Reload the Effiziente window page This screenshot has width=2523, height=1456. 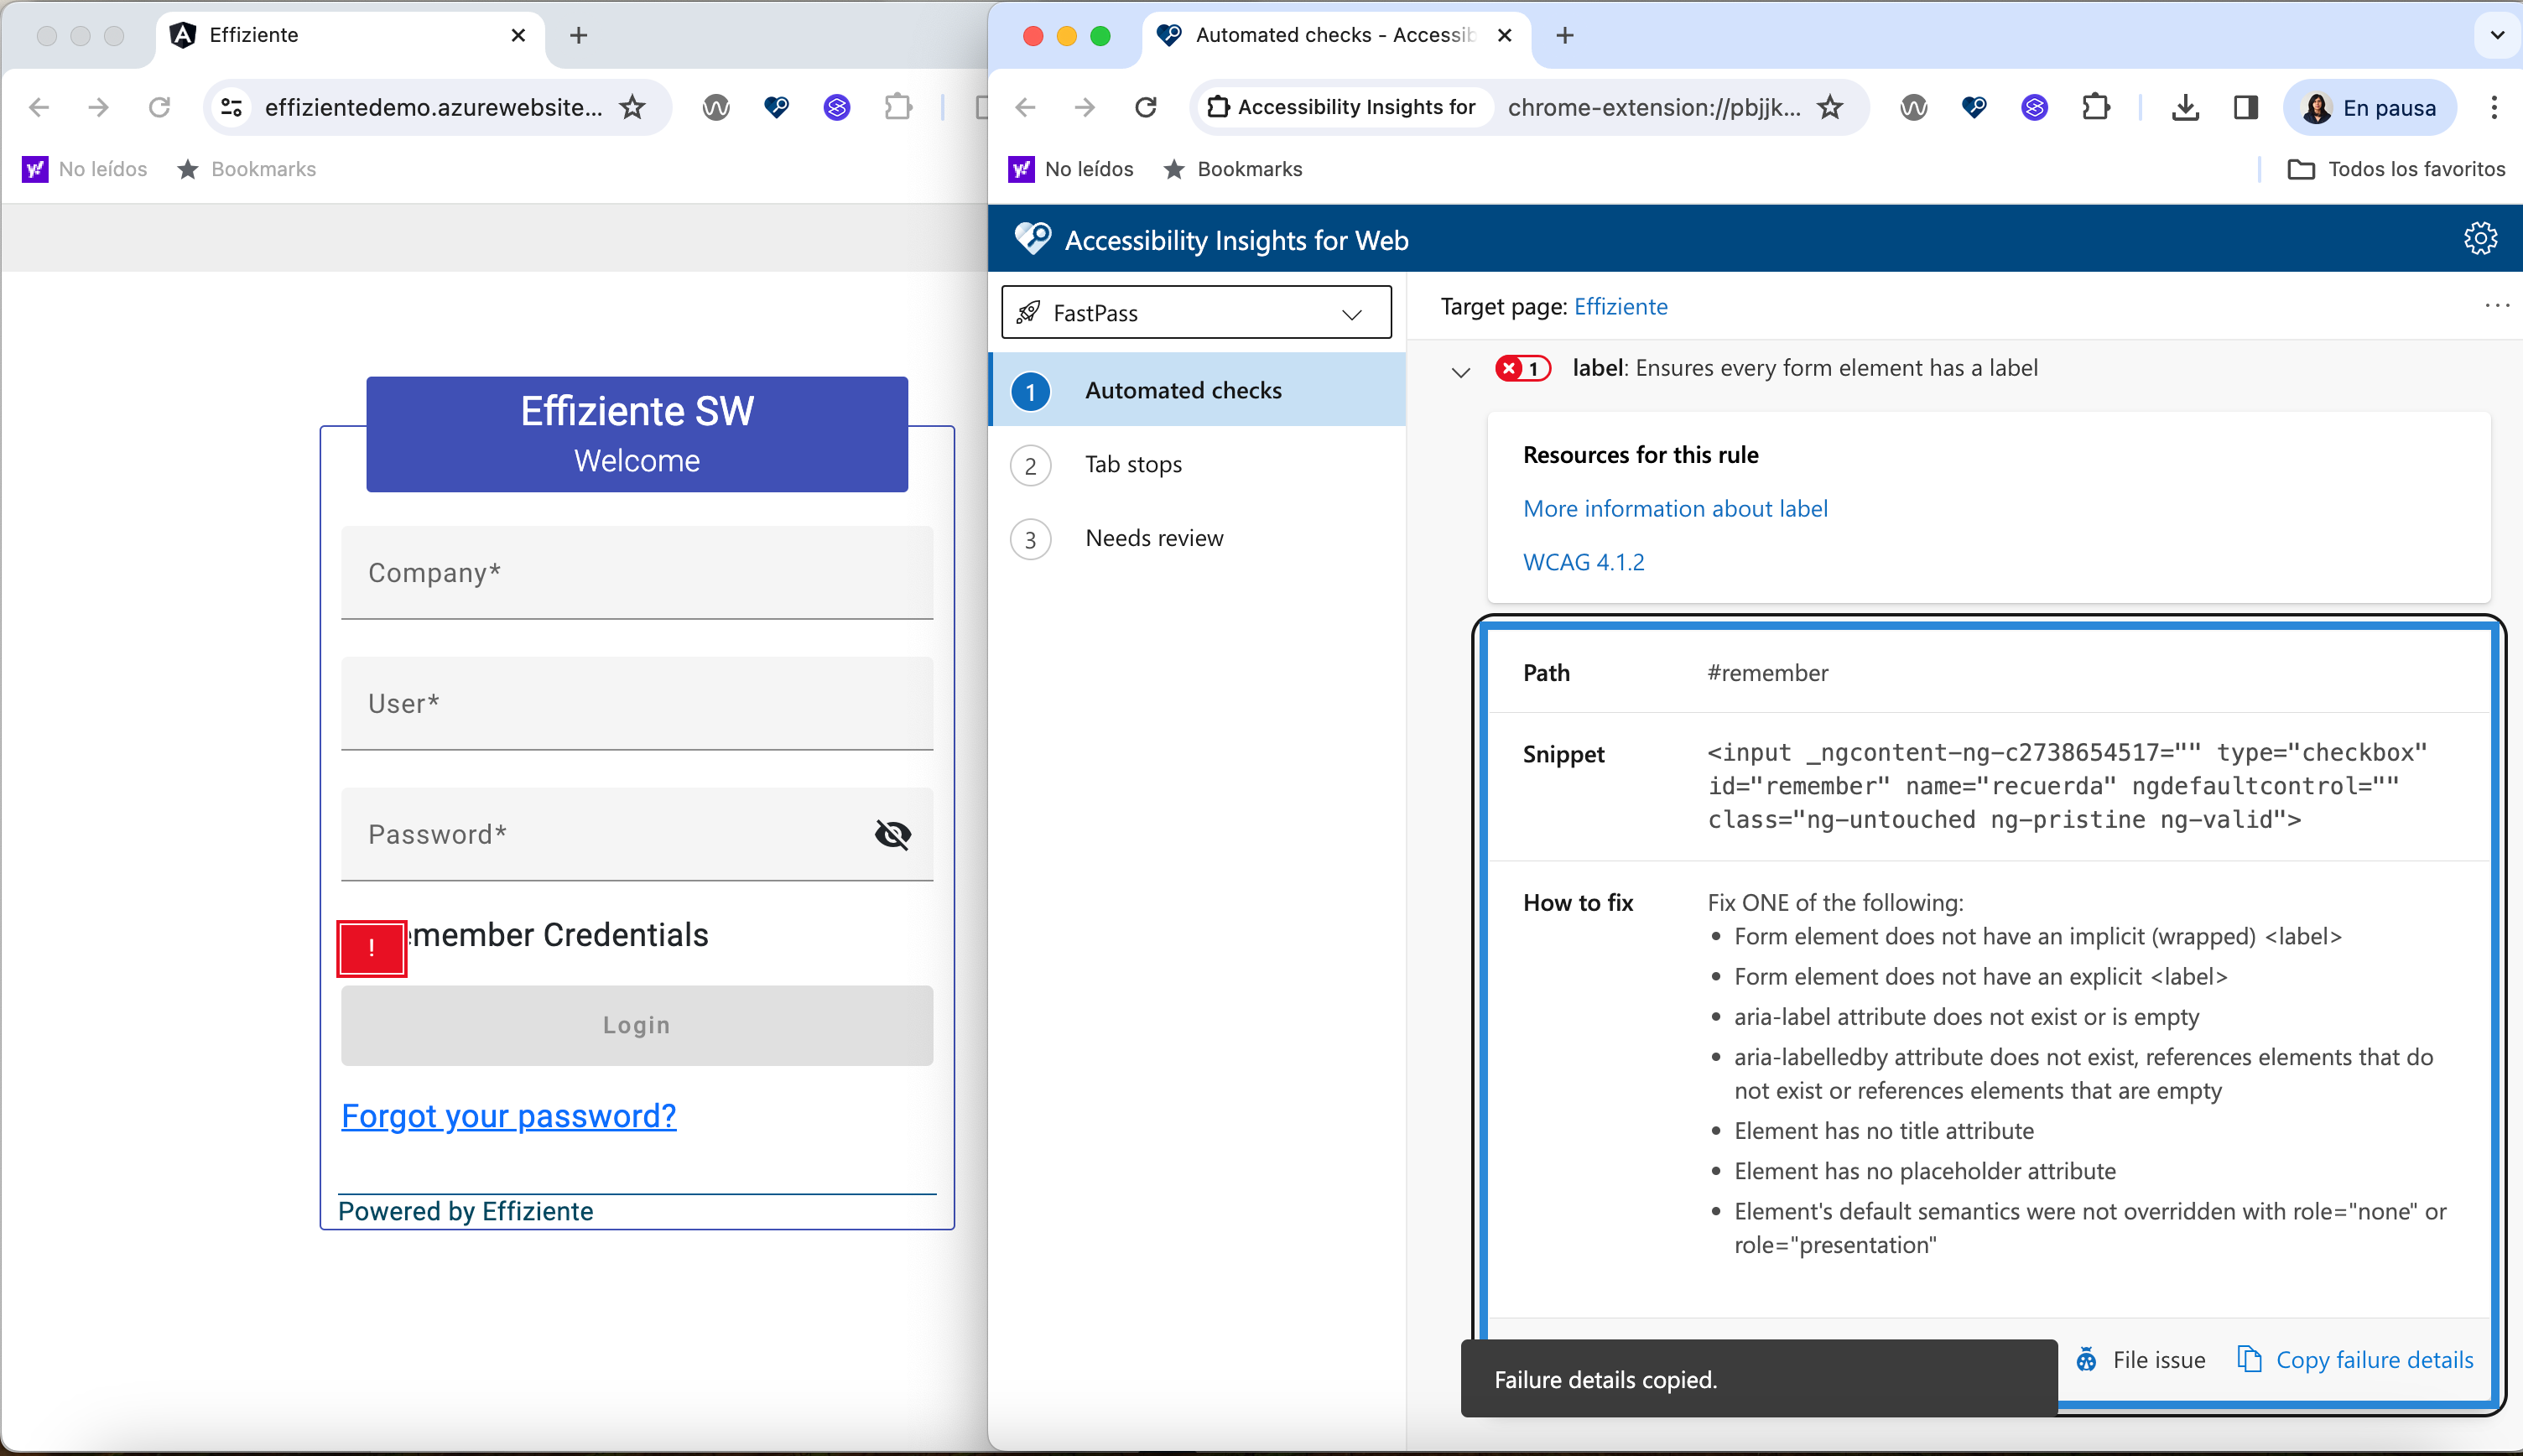(x=159, y=107)
